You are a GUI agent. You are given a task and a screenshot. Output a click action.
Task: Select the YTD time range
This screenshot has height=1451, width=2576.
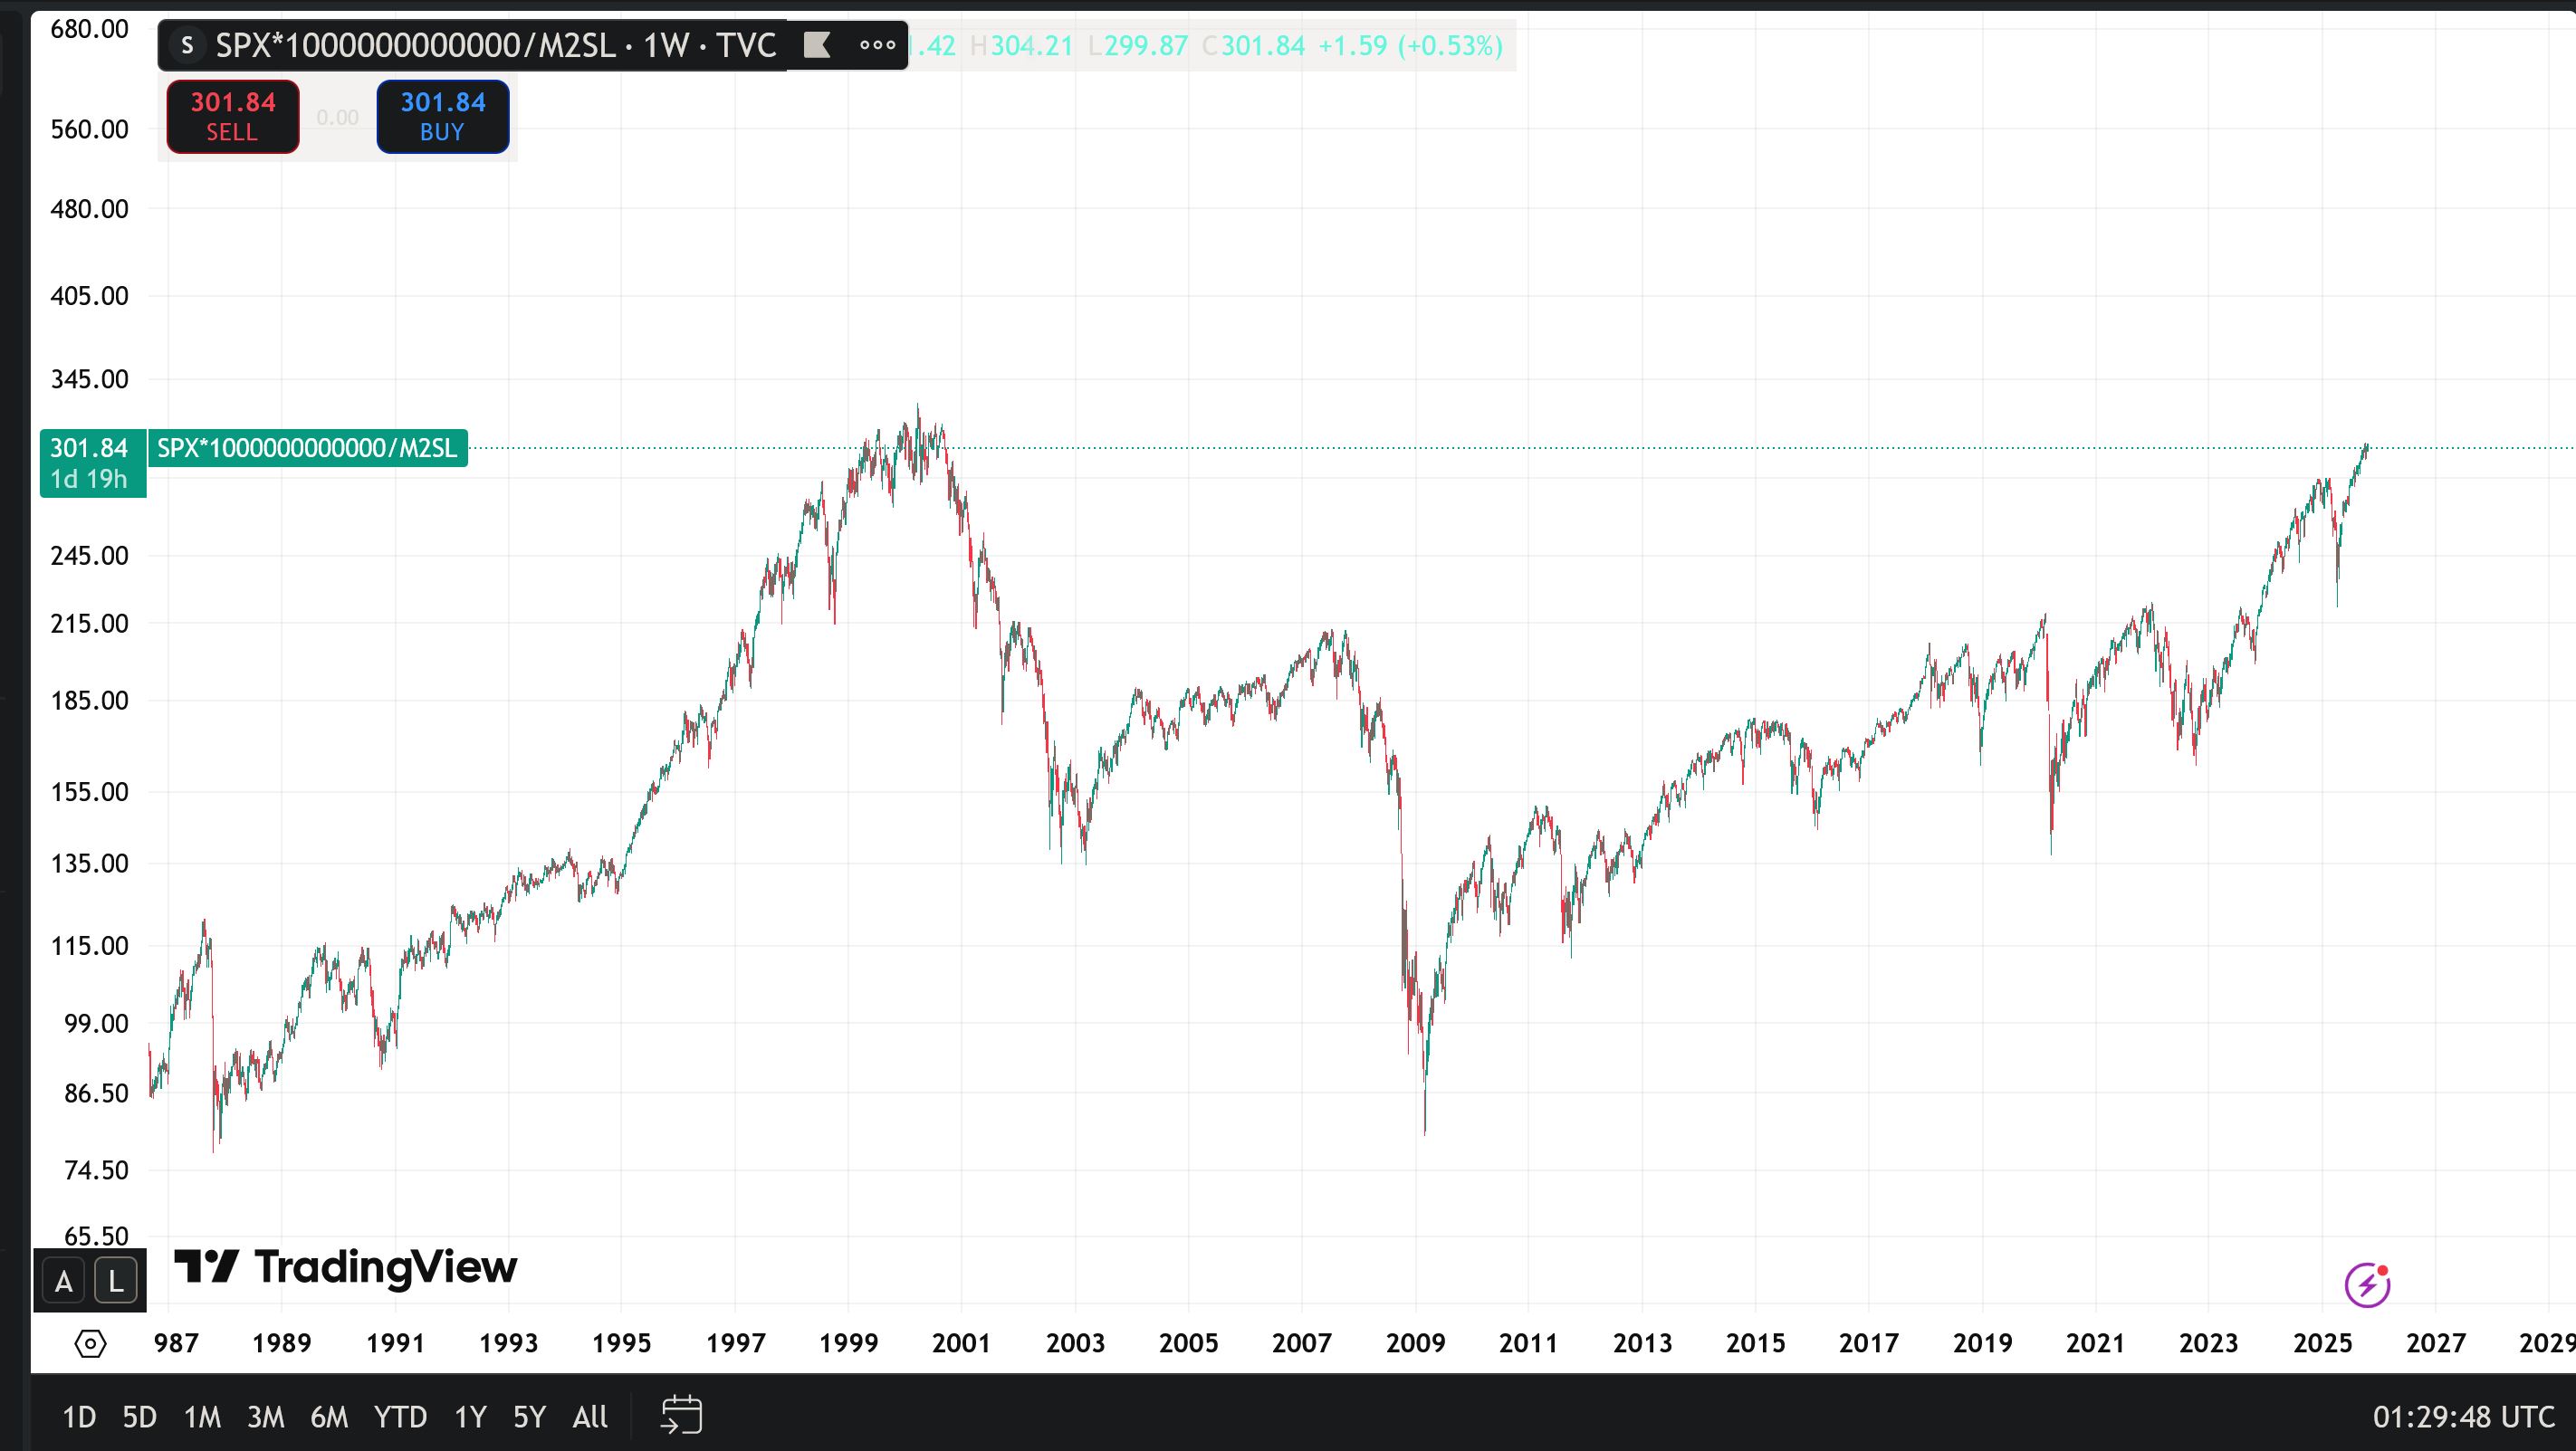400,1417
